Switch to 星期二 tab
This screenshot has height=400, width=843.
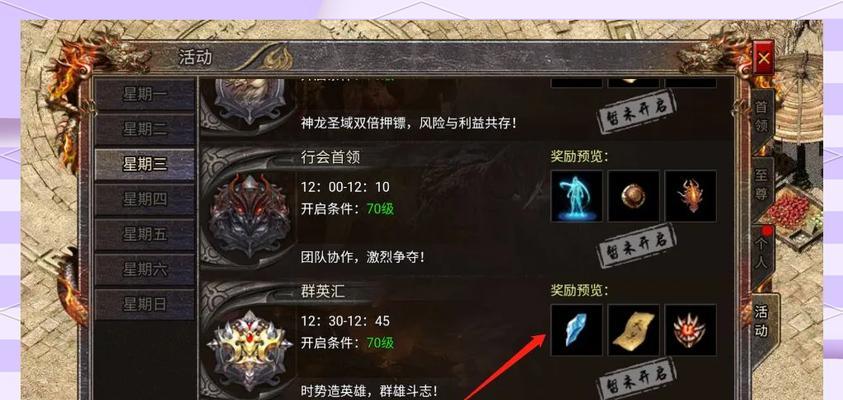(x=145, y=129)
